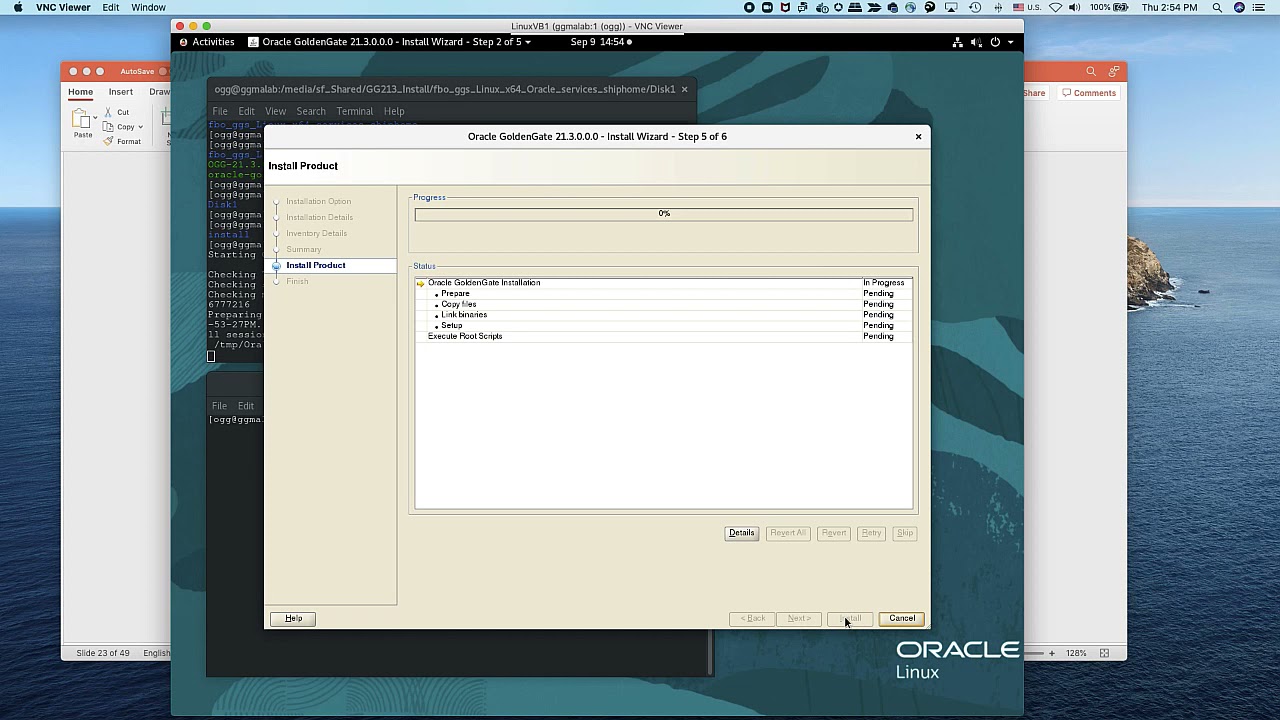Click the GNOME network wired icon
The width and height of the screenshot is (1280, 720).
tap(957, 42)
